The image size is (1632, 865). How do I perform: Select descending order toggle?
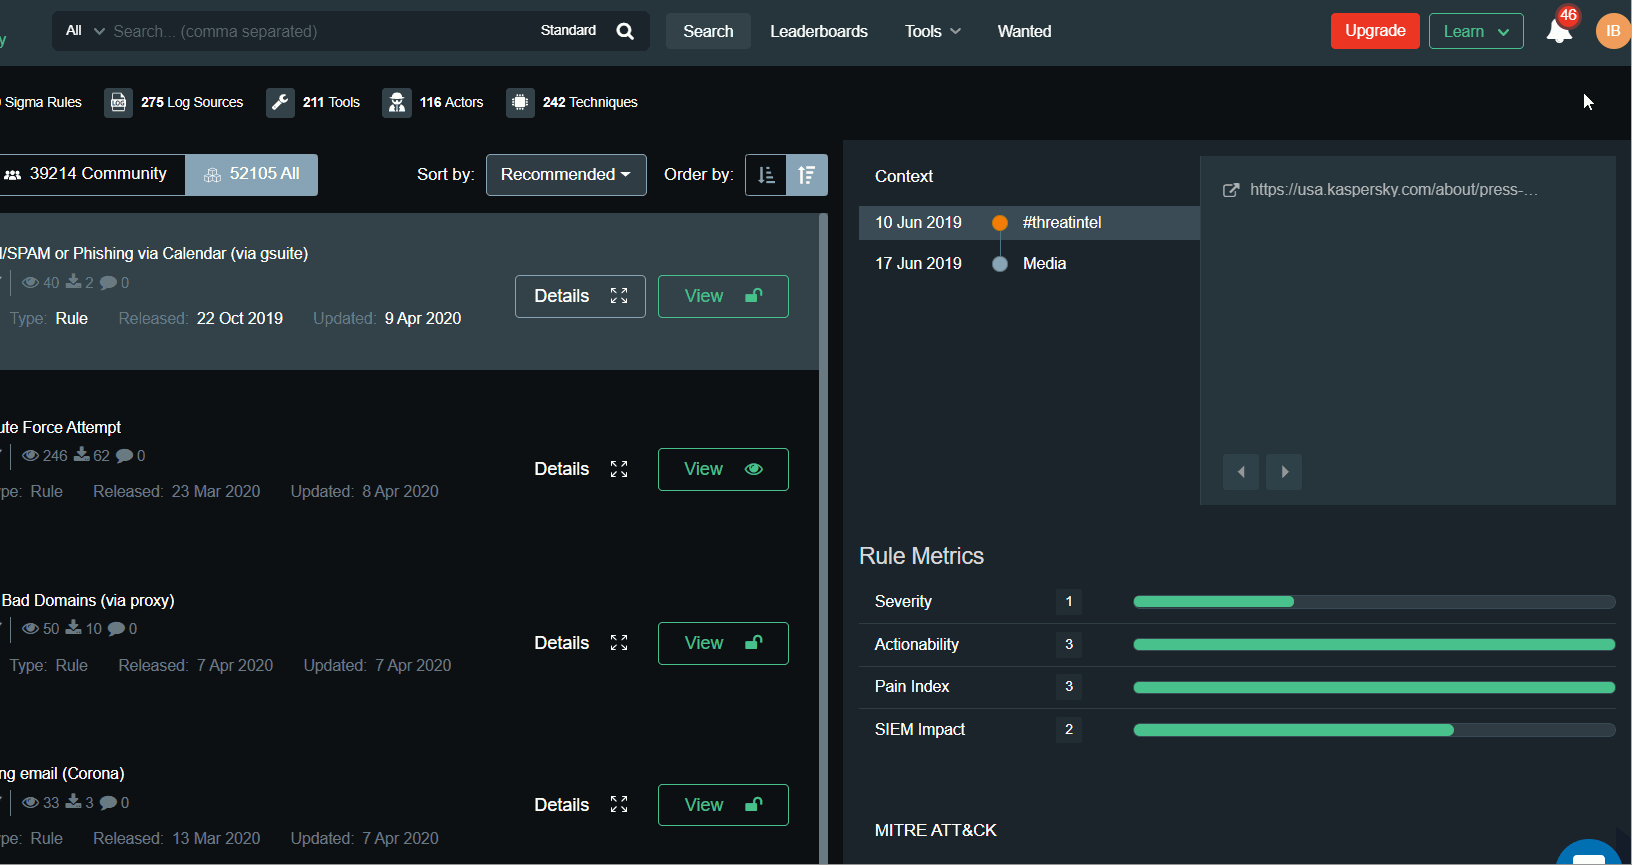(807, 175)
